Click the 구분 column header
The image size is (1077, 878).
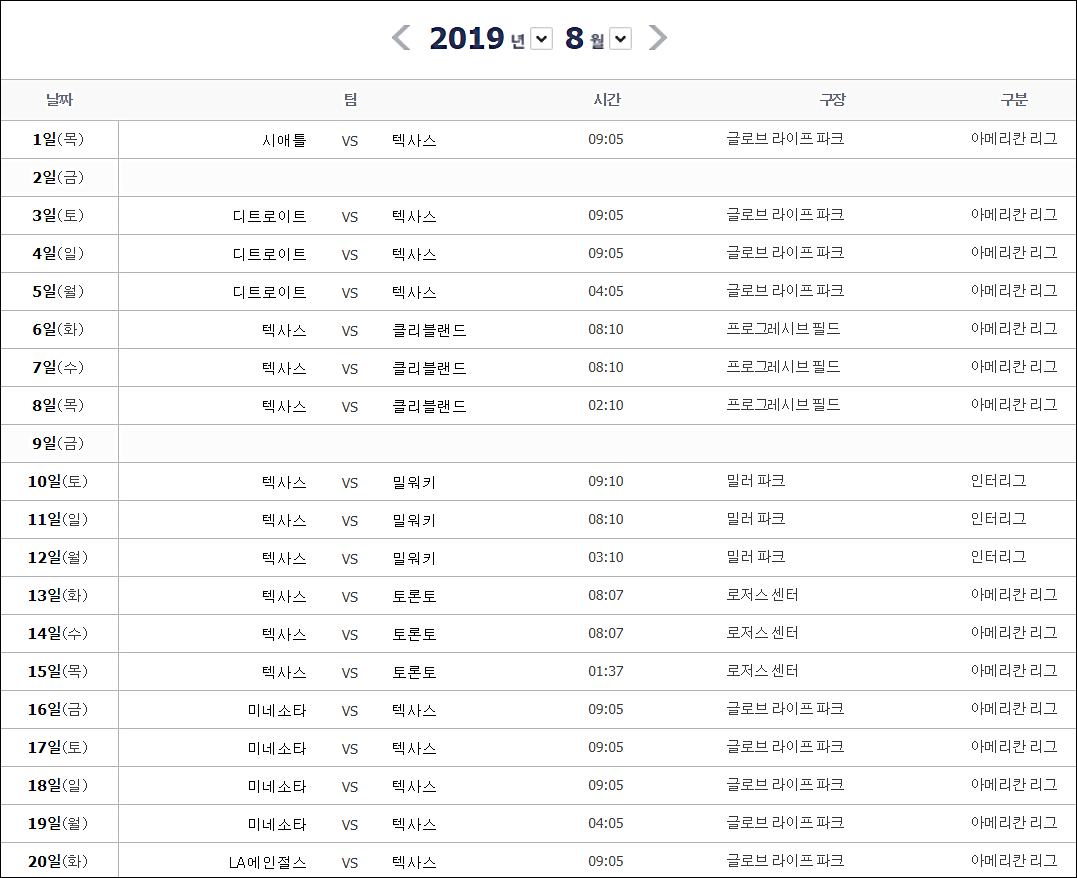click(1014, 100)
